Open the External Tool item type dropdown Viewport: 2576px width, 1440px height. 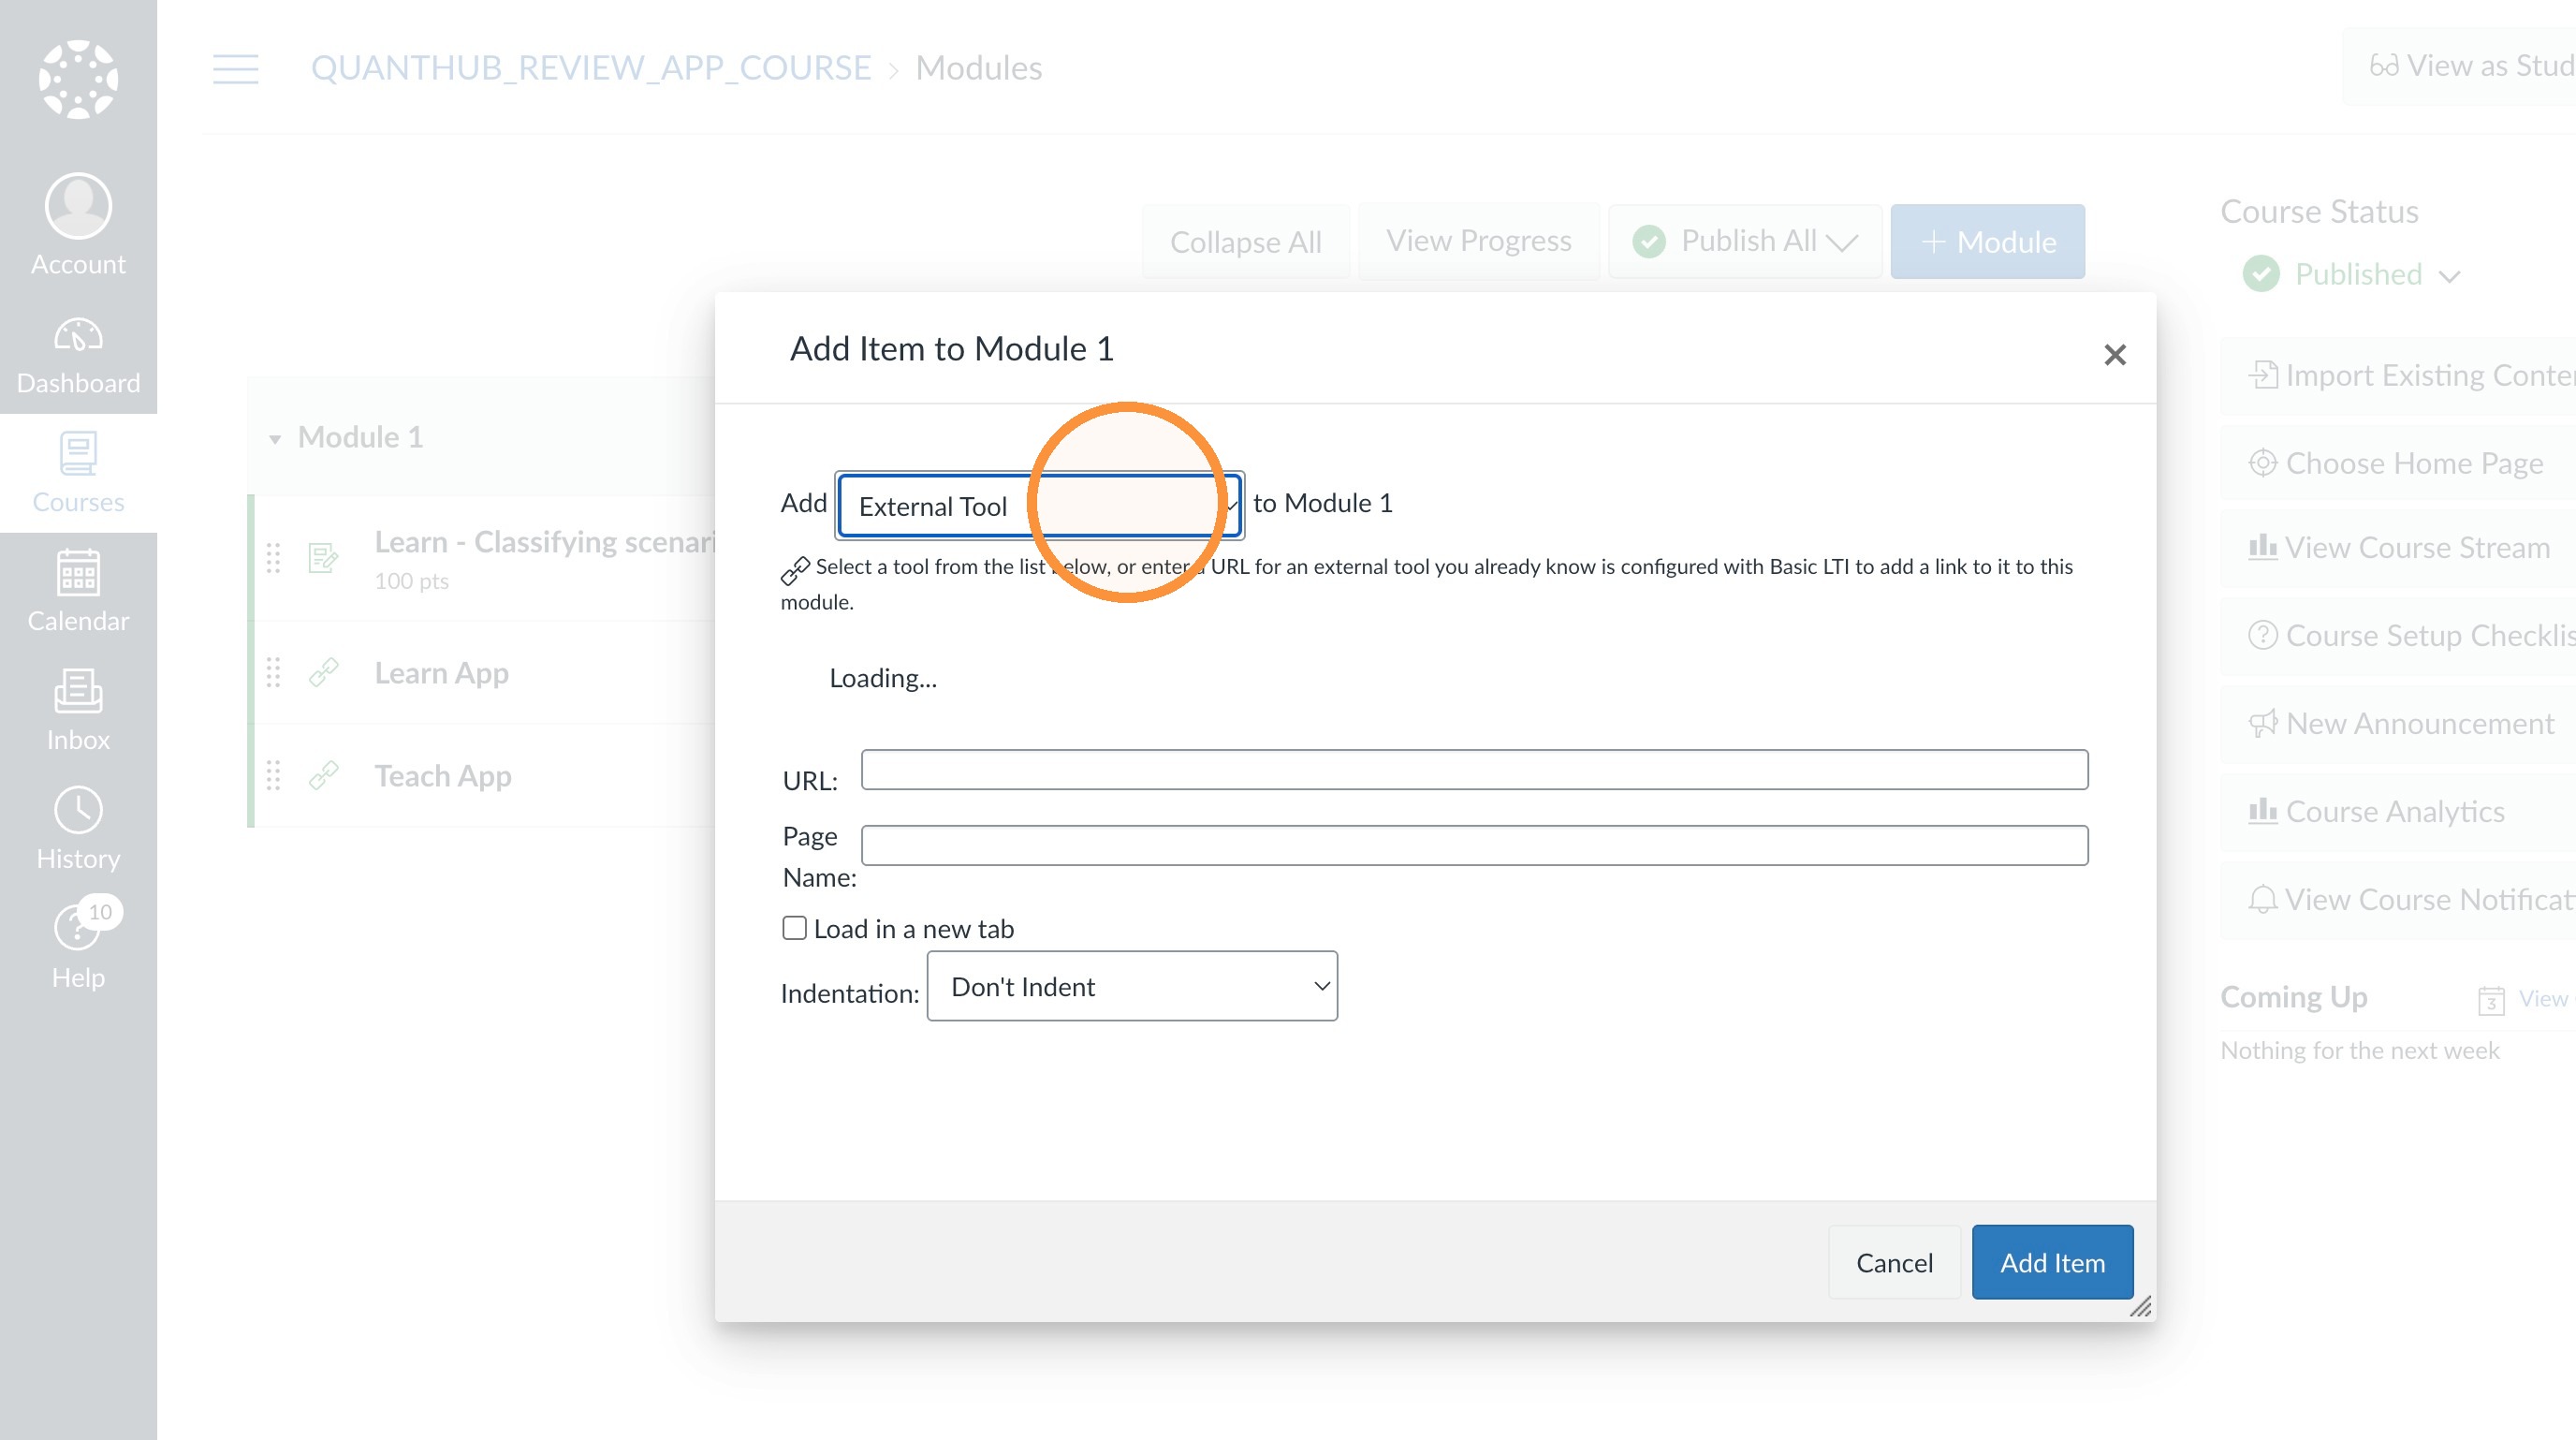pos(1040,505)
